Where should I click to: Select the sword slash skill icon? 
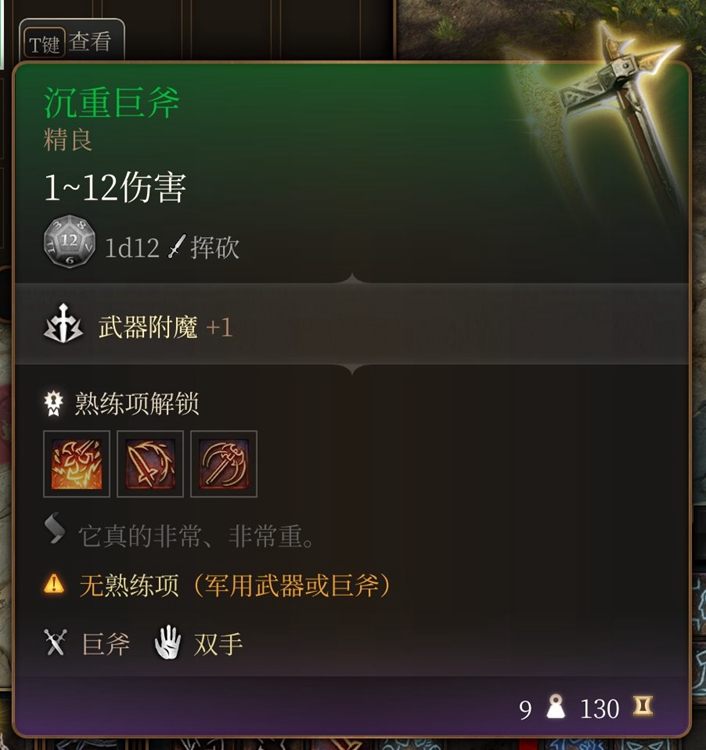150,464
